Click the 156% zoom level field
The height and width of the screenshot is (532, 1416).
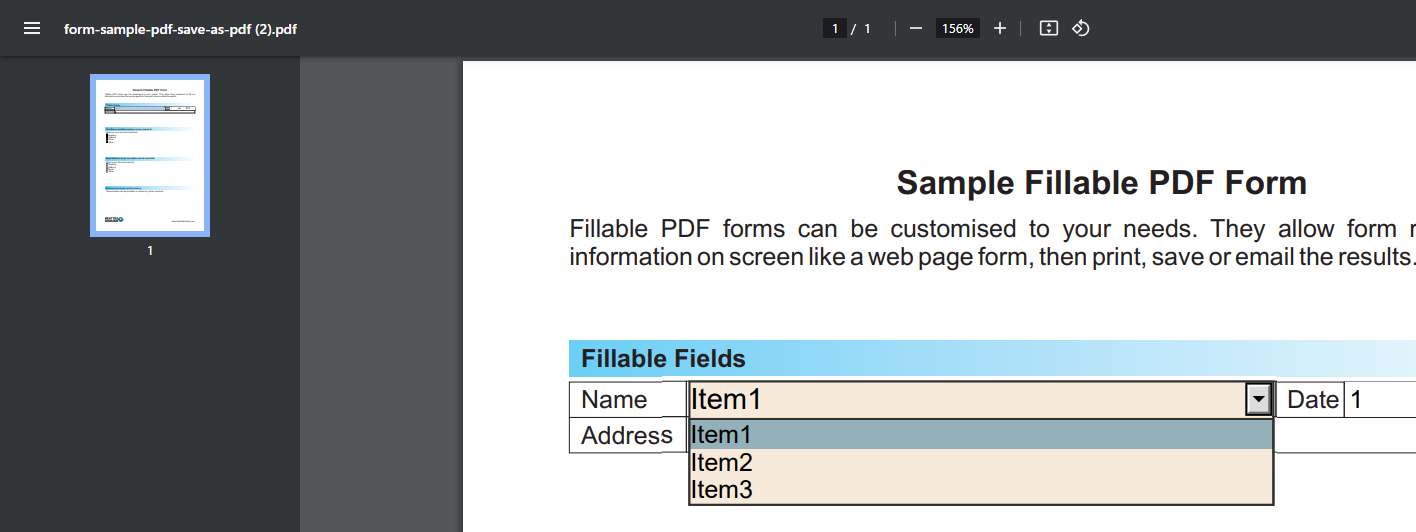pos(957,28)
